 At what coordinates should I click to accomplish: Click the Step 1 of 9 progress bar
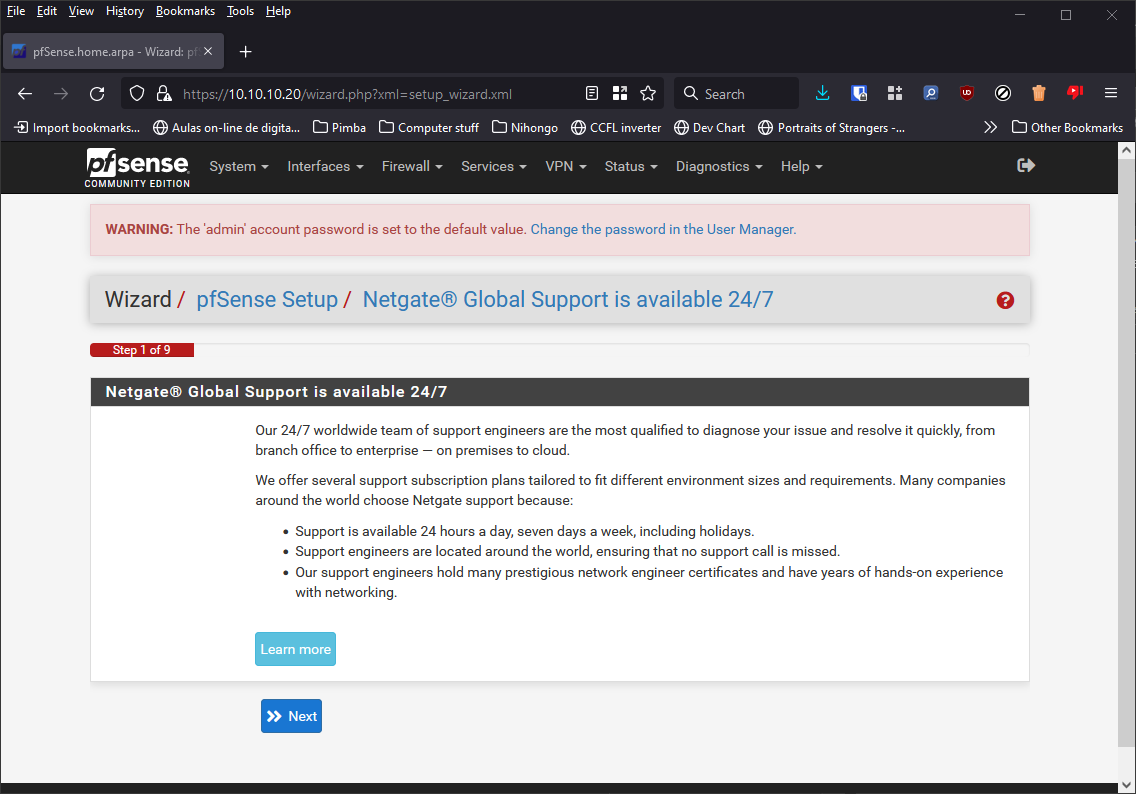pyautogui.click(x=141, y=349)
